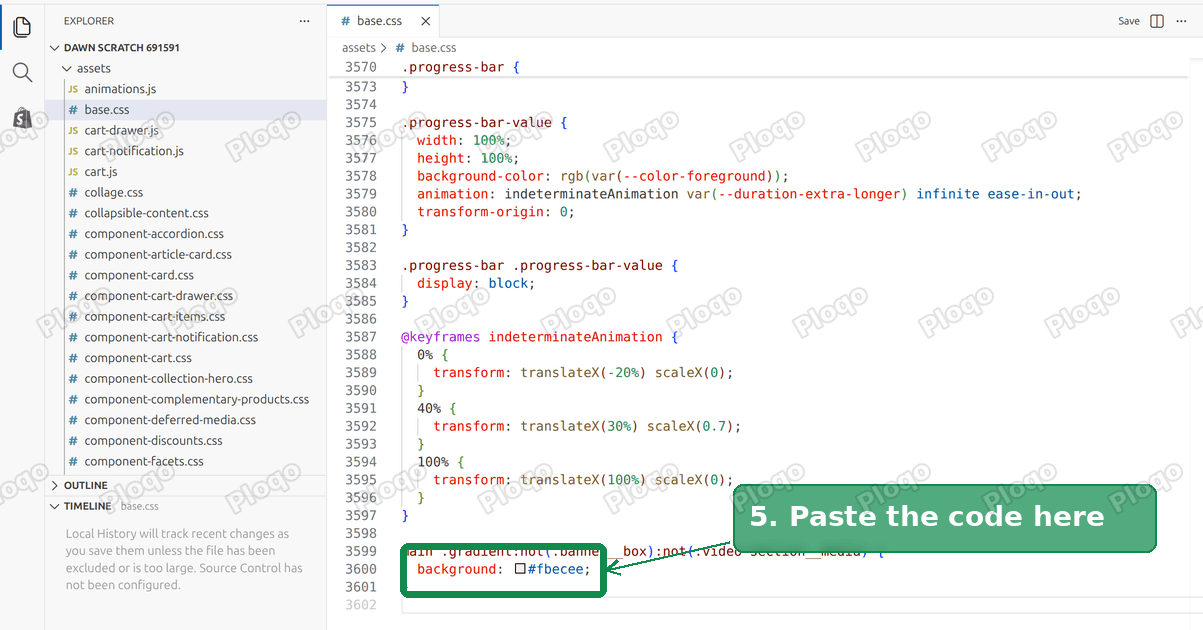This screenshot has height=630, width=1203.
Task: Open component-card.css file
Action: coord(186,275)
